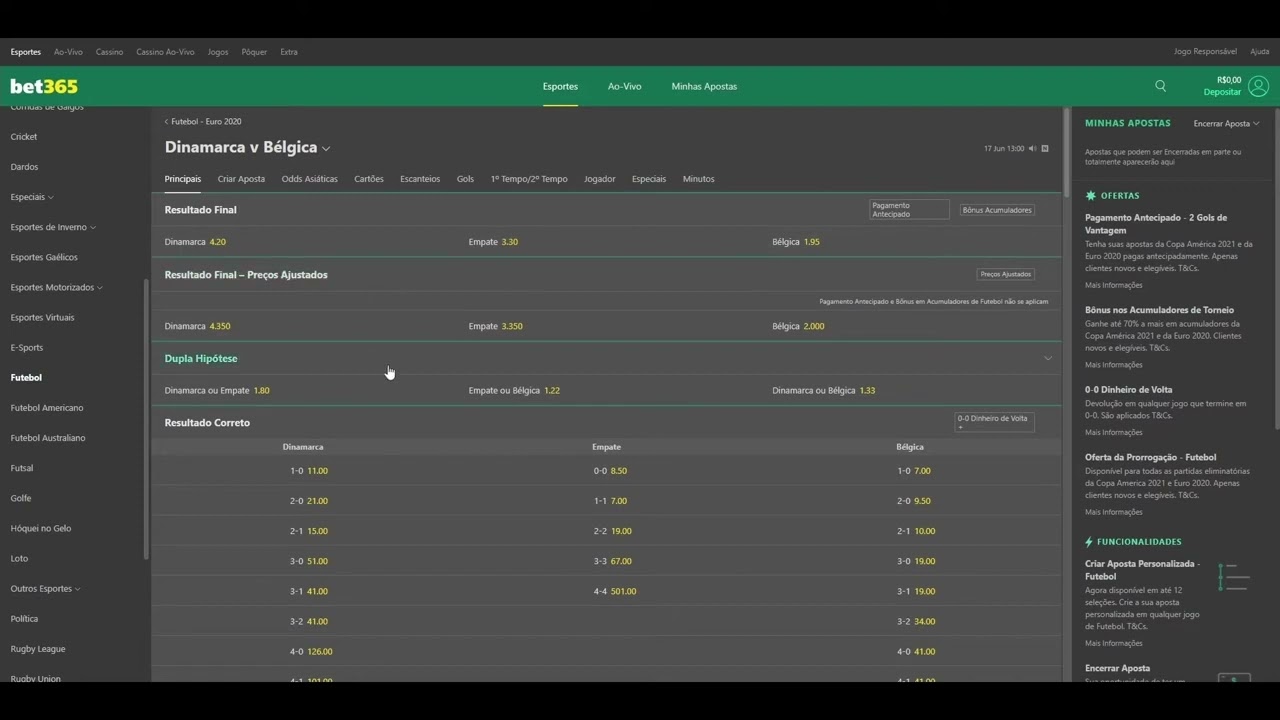Open the Cartões tab

(369, 179)
